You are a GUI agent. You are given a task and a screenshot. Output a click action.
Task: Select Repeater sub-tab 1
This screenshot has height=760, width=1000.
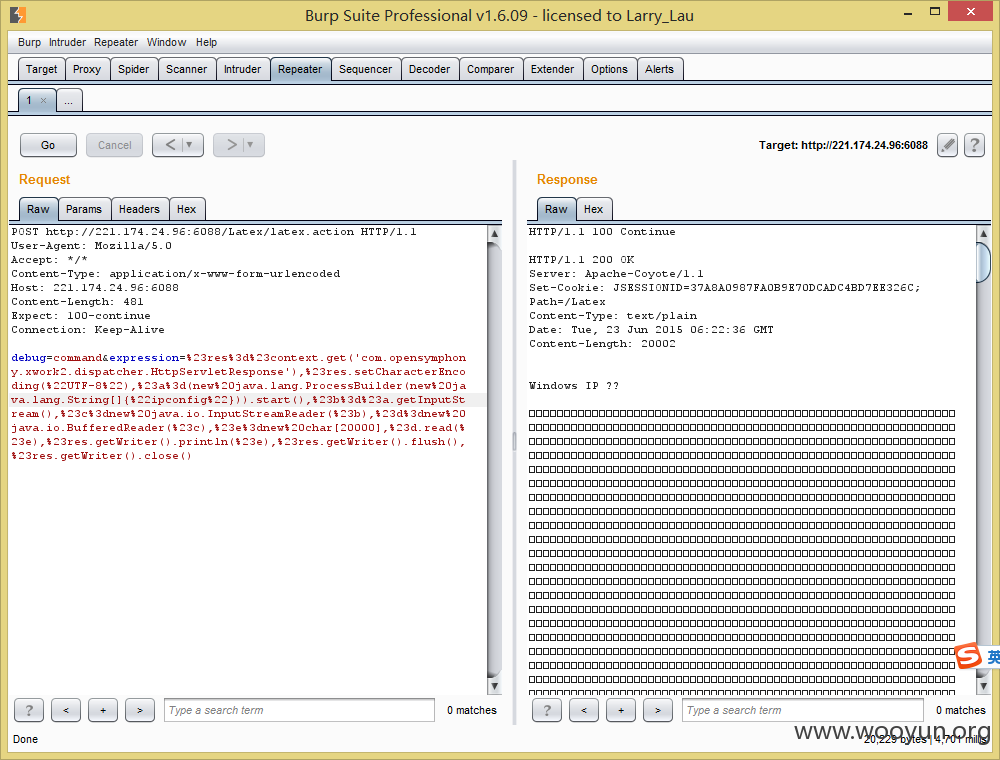pos(29,100)
